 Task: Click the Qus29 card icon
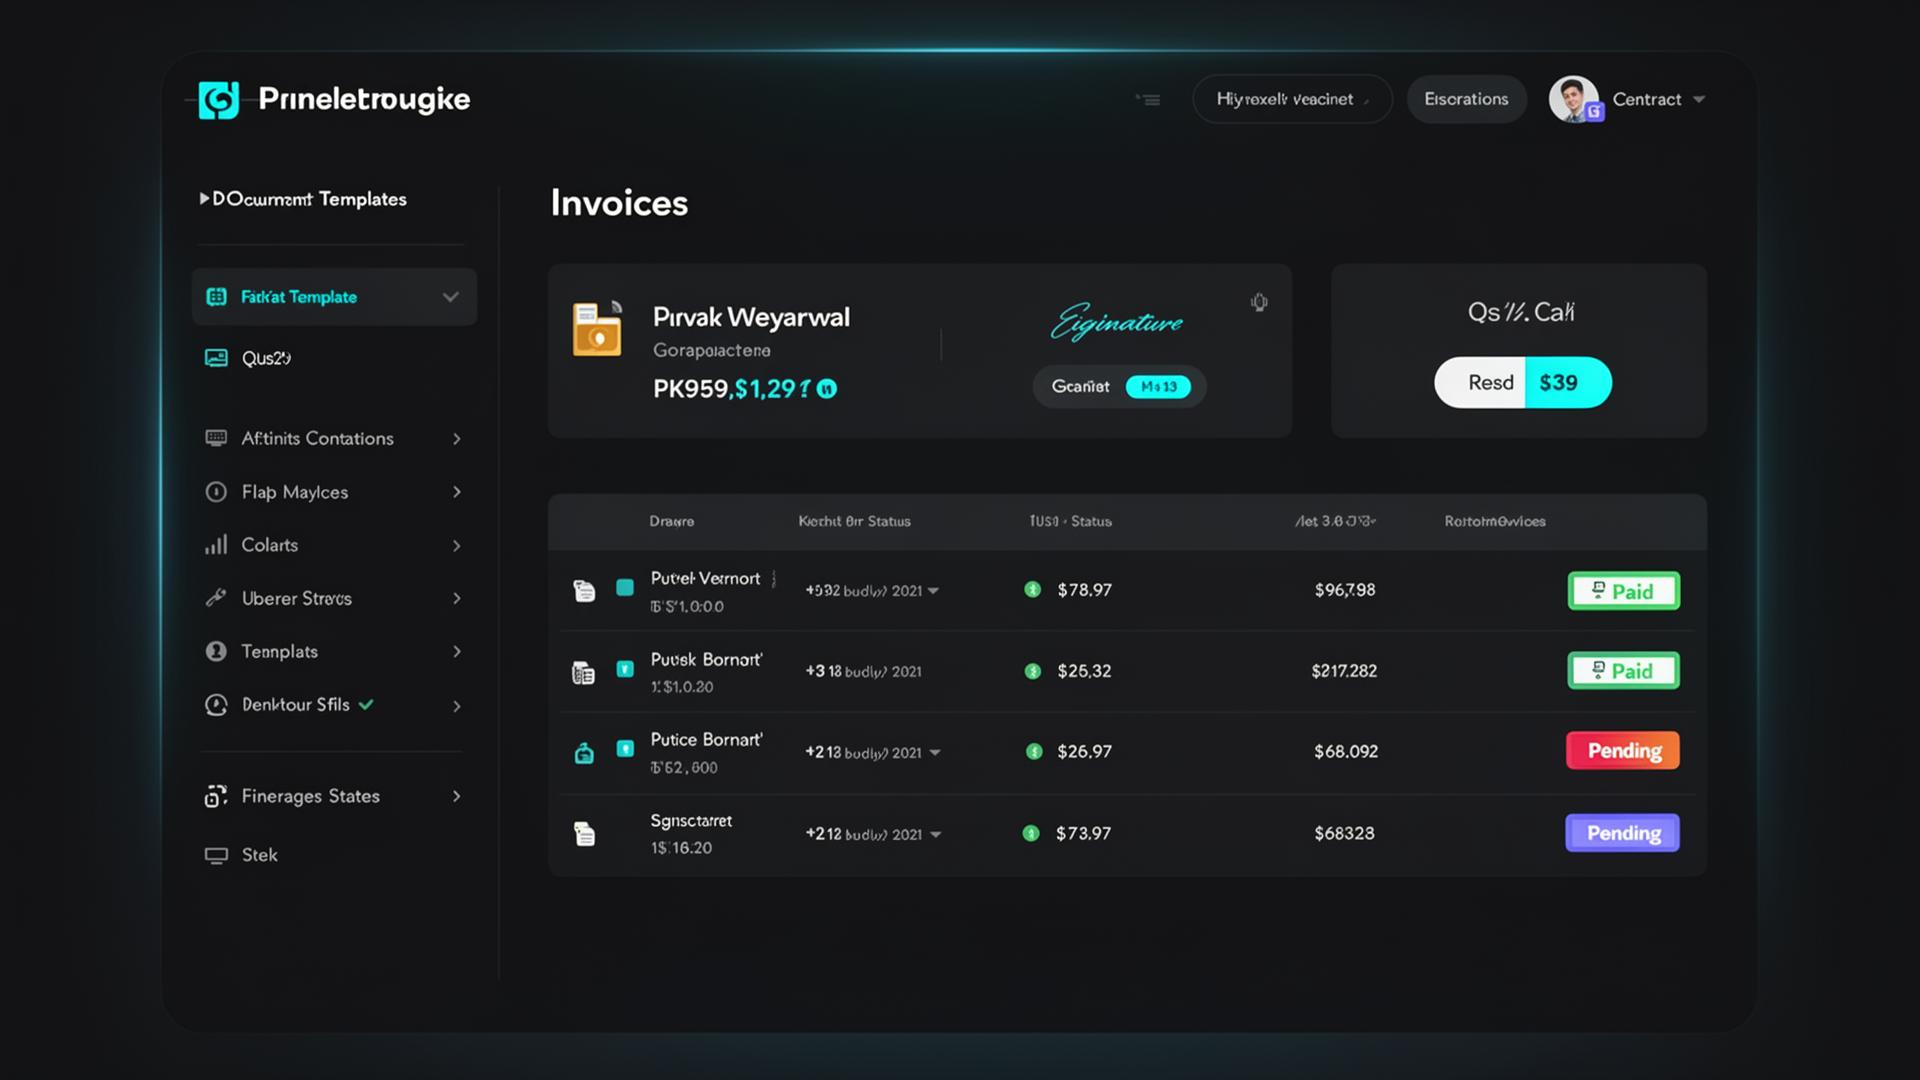point(216,358)
